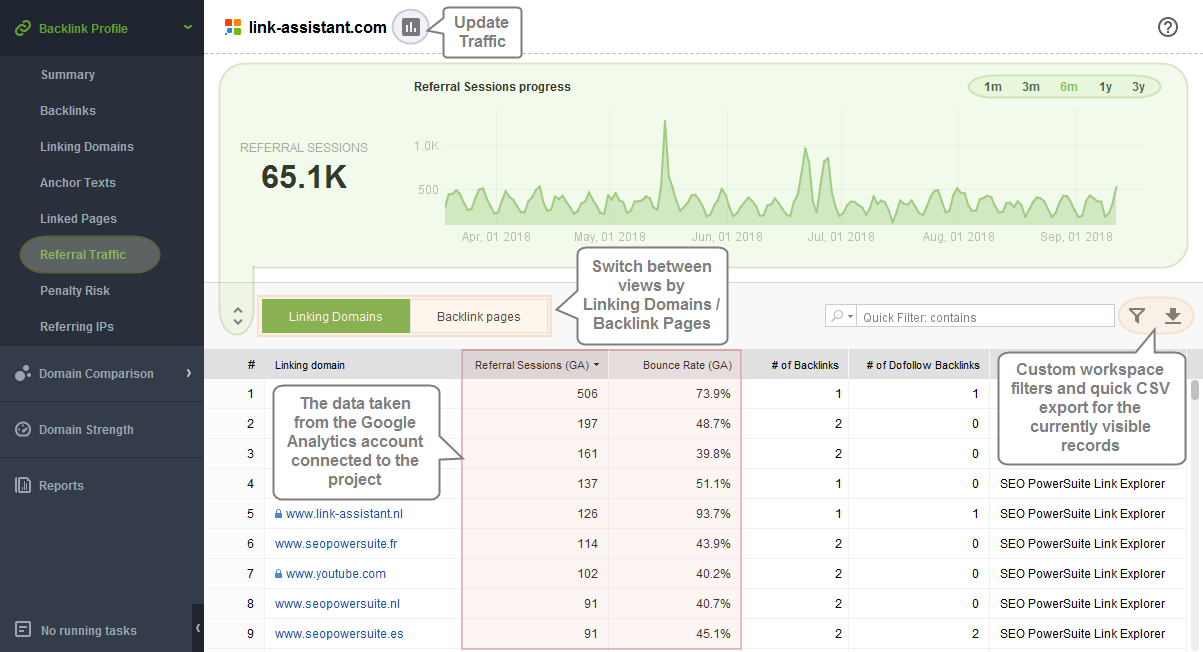The width and height of the screenshot is (1203, 652).
Task: Expand the Domain Comparison section arrow
Action: click(x=188, y=373)
